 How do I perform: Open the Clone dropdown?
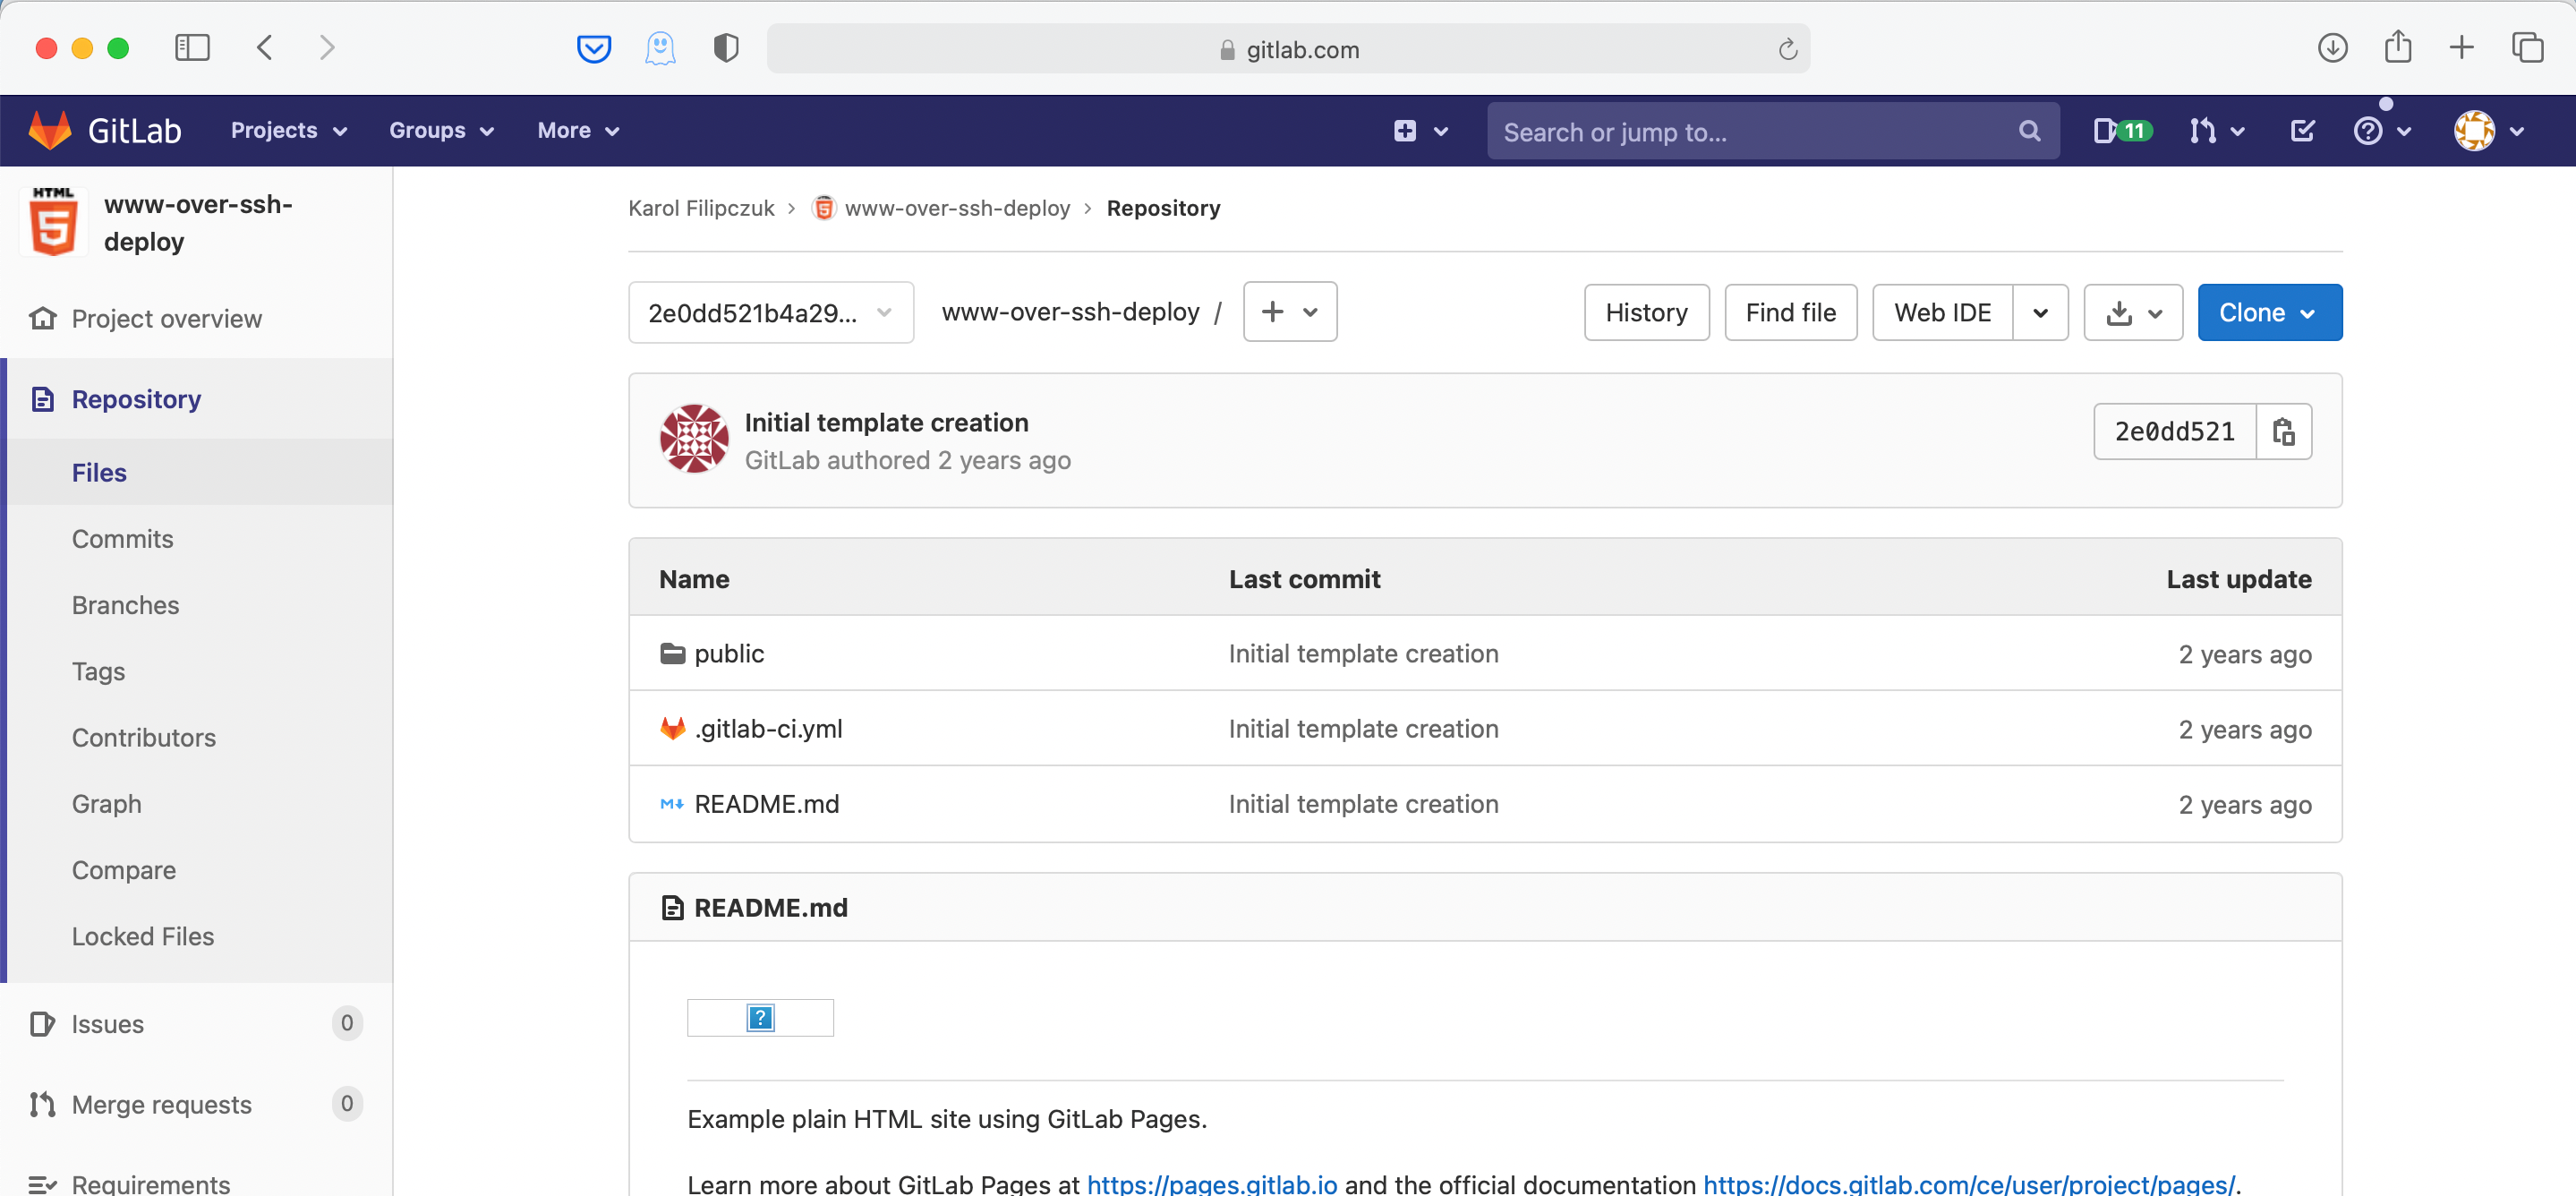2268,313
